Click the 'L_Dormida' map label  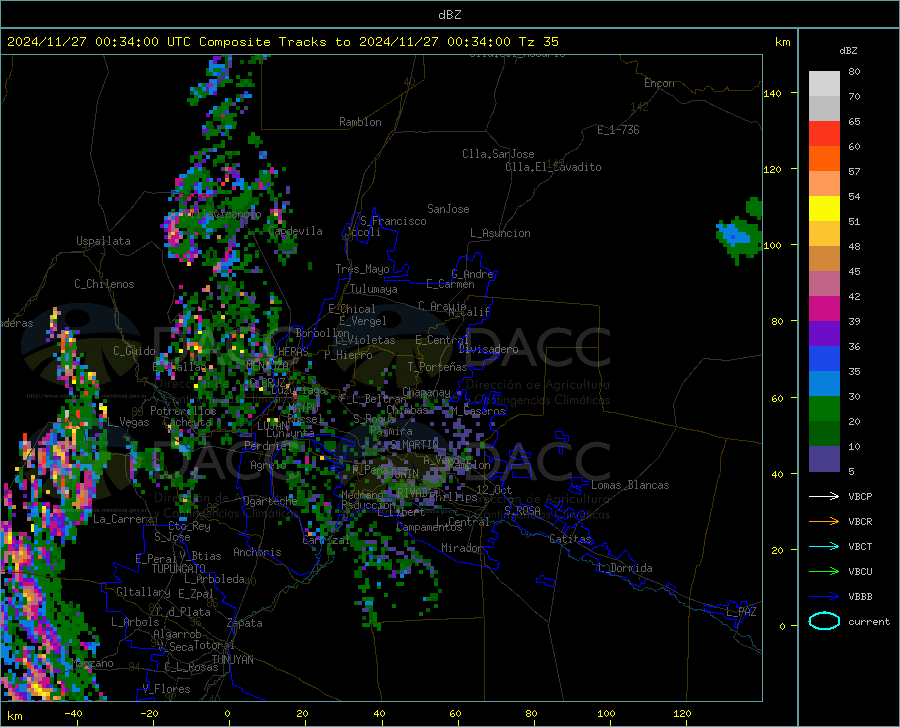pyautogui.click(x=624, y=568)
